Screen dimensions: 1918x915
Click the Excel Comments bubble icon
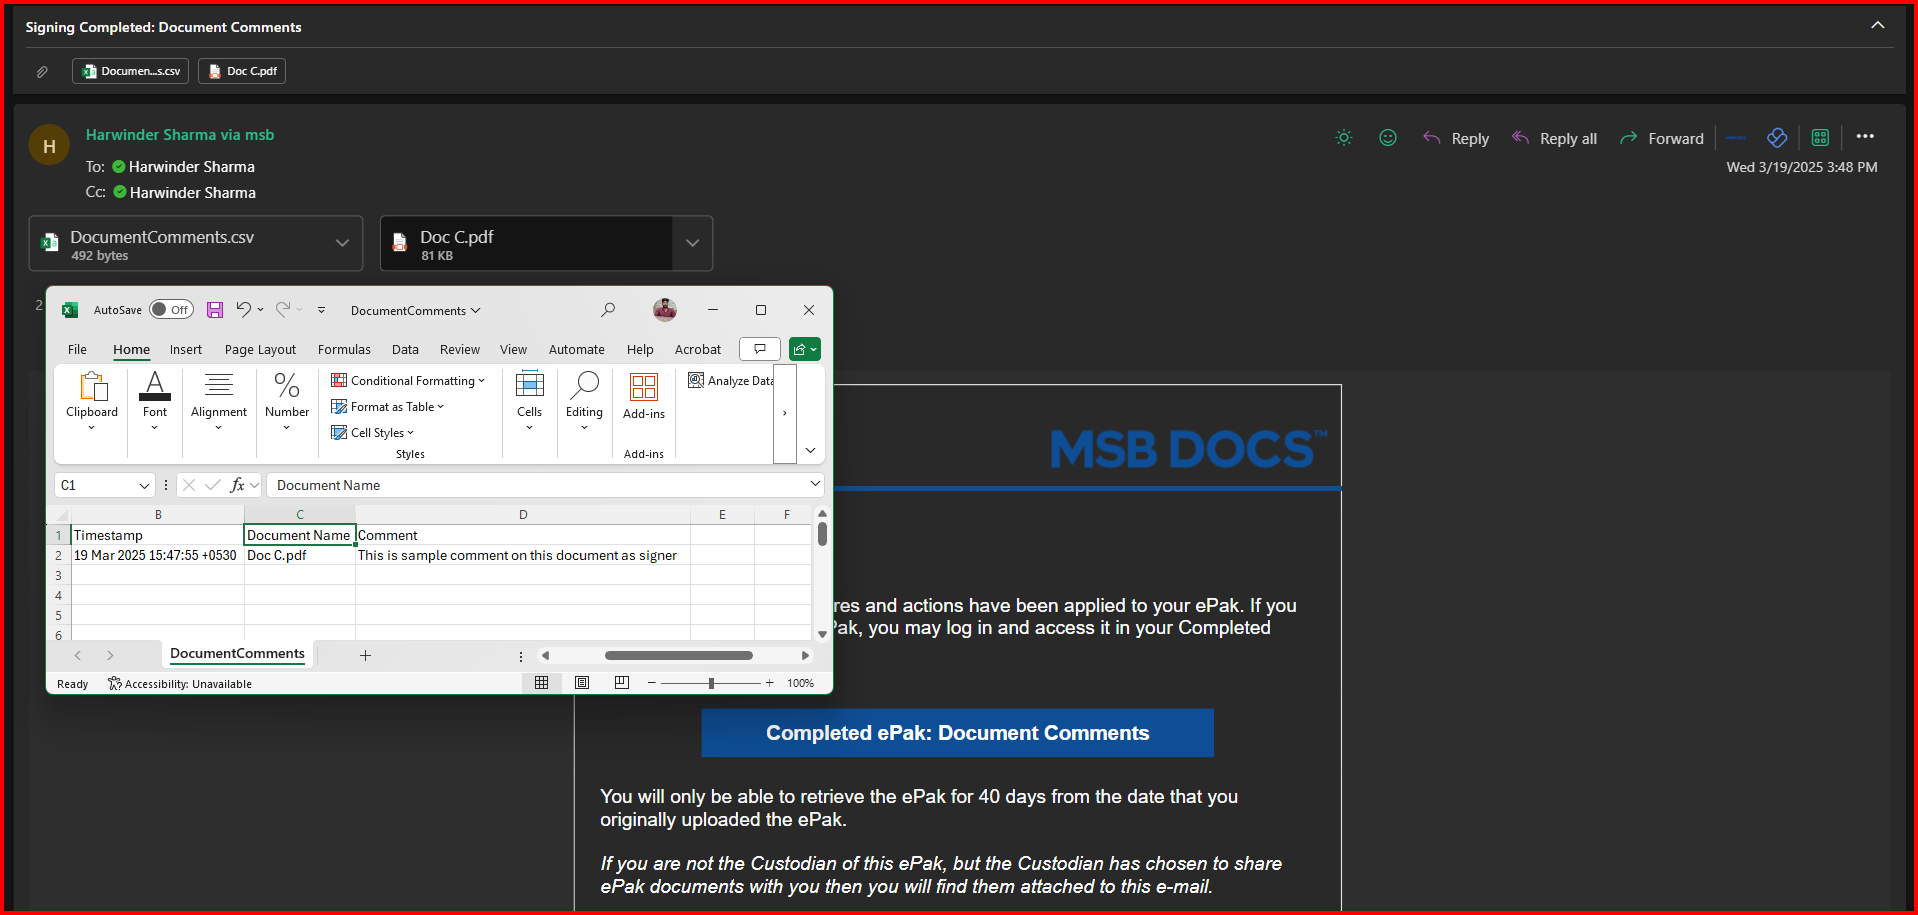pos(760,349)
